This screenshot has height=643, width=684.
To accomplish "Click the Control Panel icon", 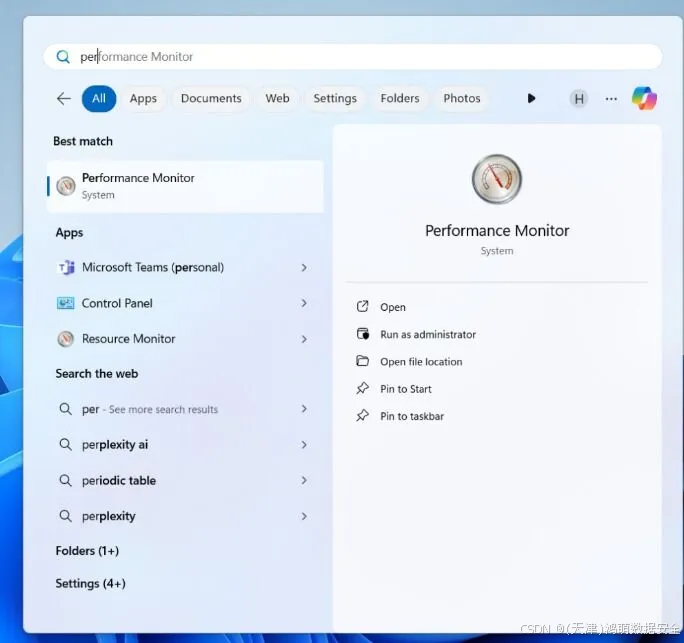I will coord(65,303).
